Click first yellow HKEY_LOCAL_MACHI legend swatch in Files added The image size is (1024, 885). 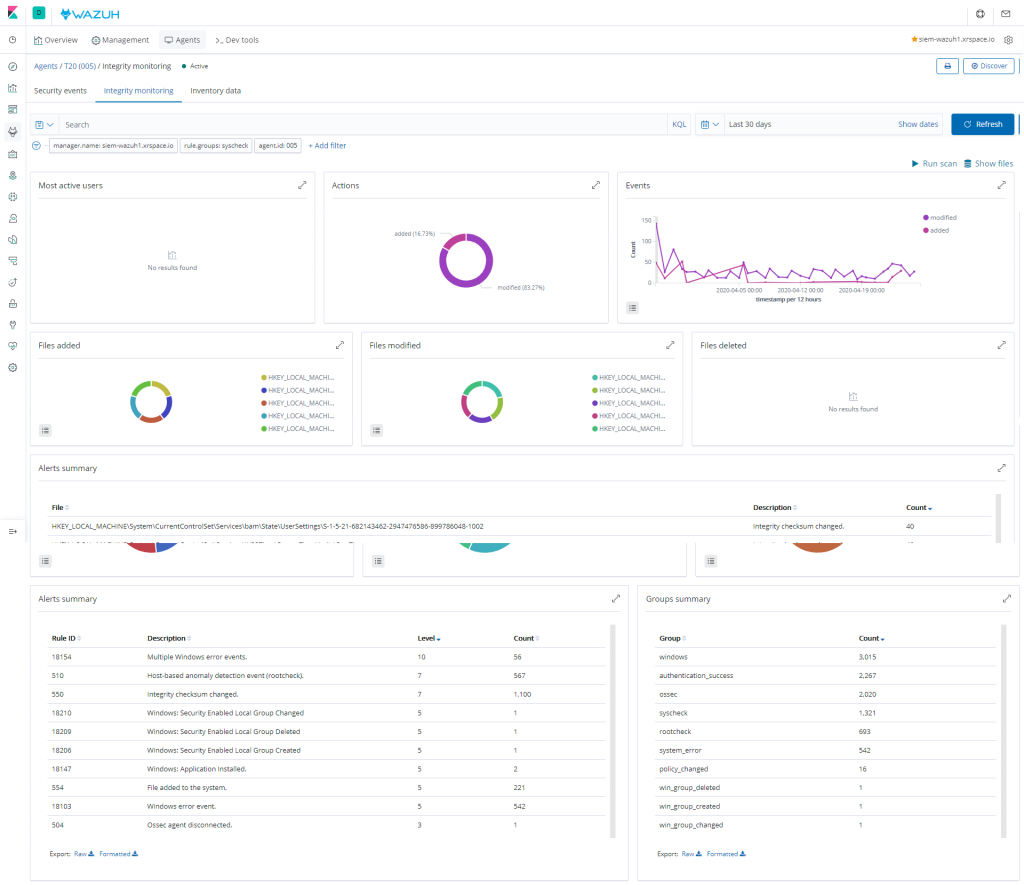264,378
